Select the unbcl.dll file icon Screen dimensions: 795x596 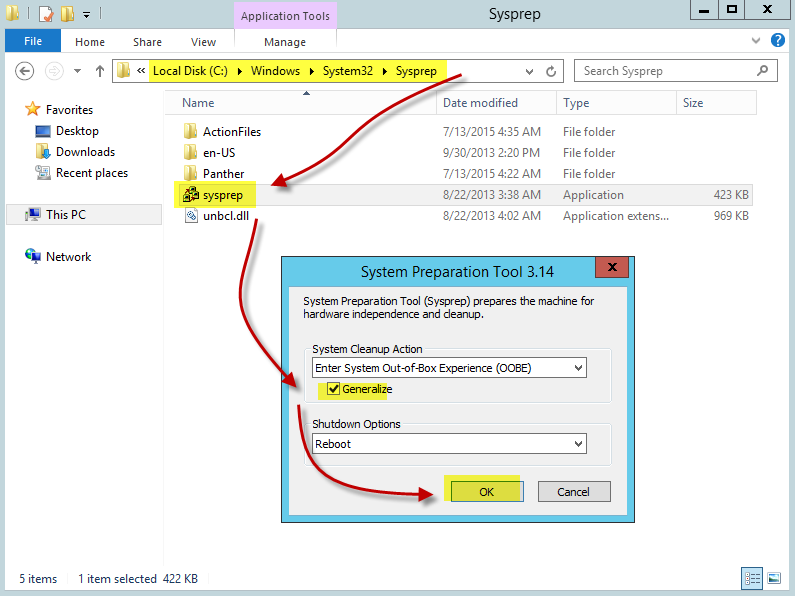click(191, 215)
